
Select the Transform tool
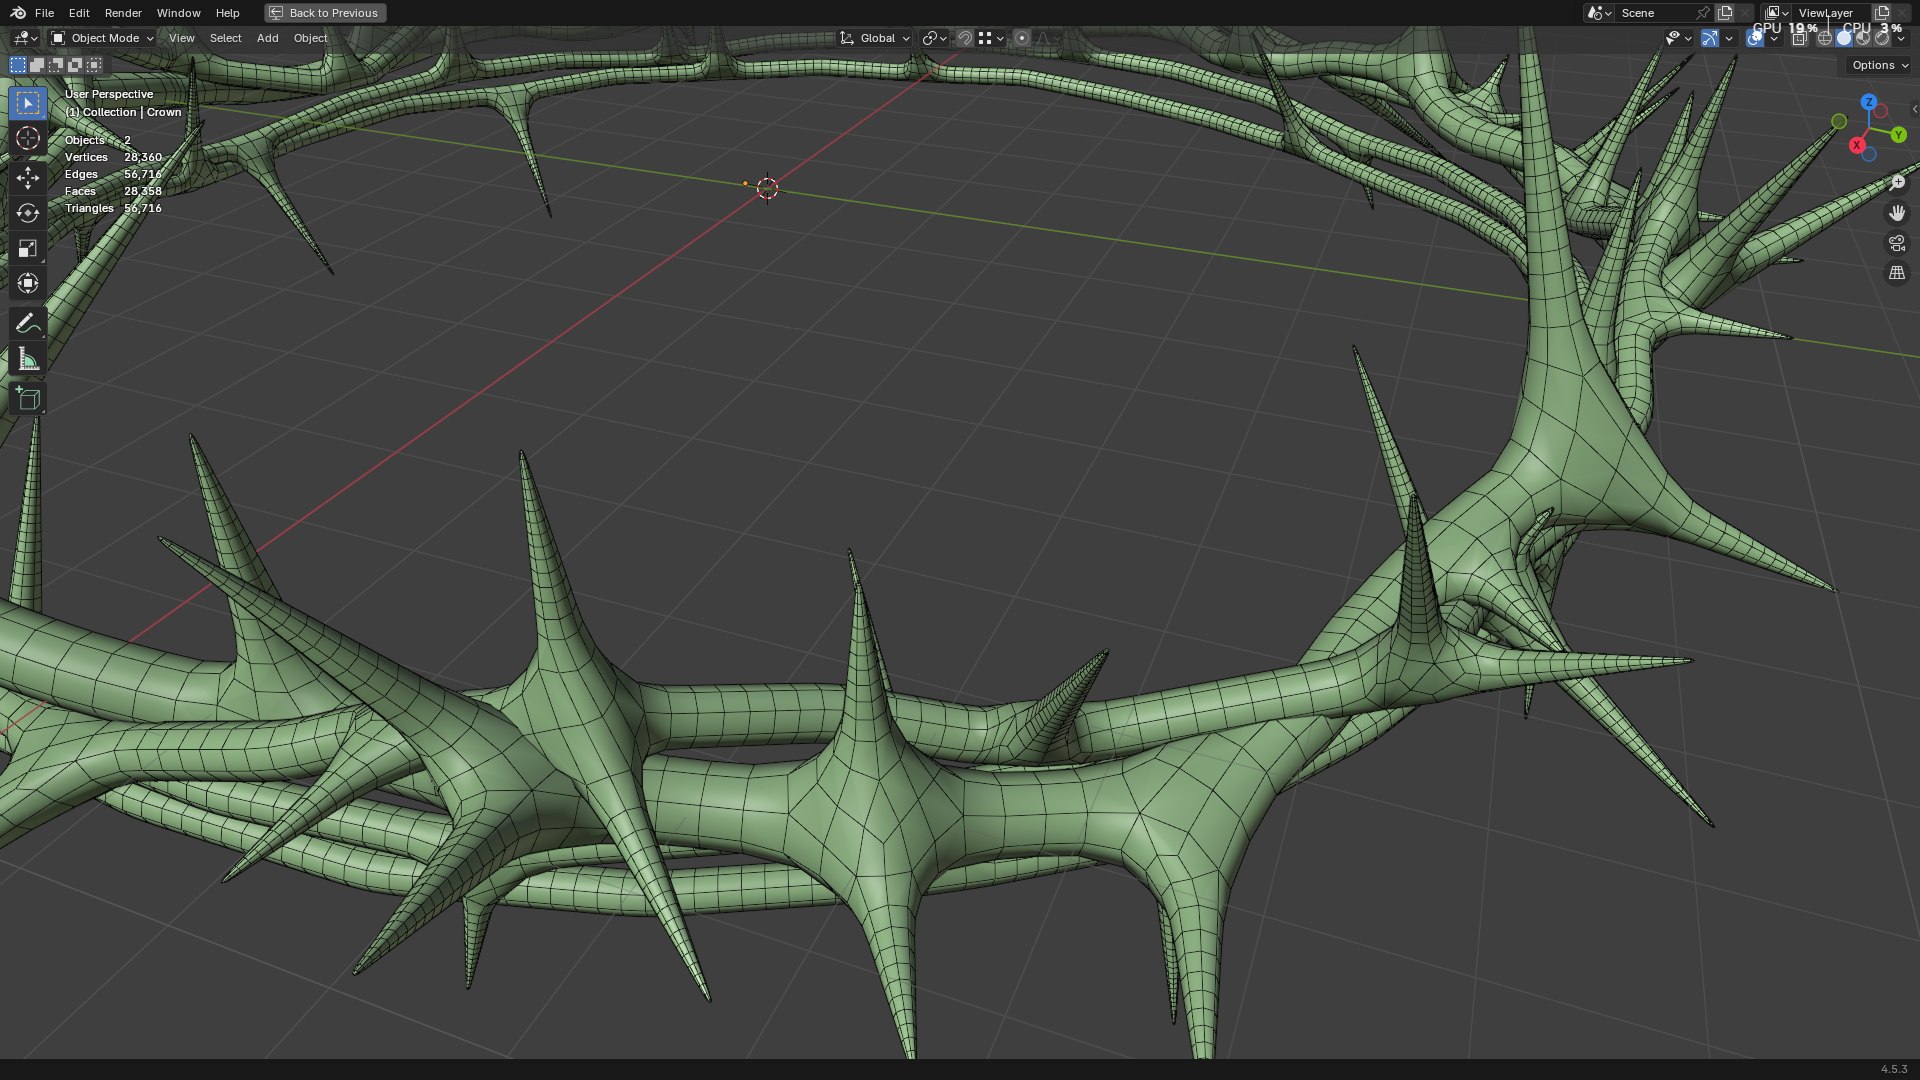28,283
